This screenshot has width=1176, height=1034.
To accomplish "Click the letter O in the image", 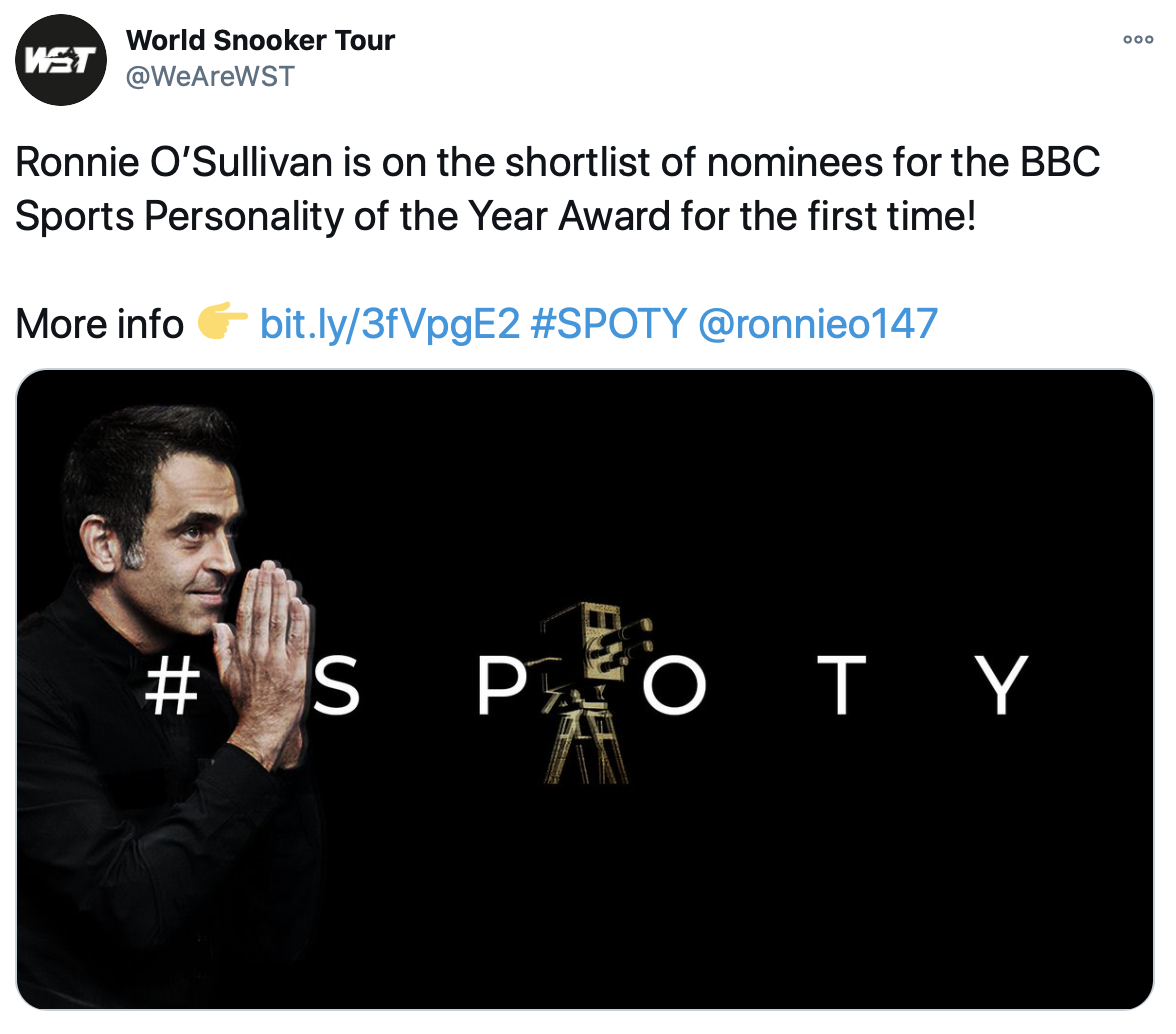I will coord(673,686).
